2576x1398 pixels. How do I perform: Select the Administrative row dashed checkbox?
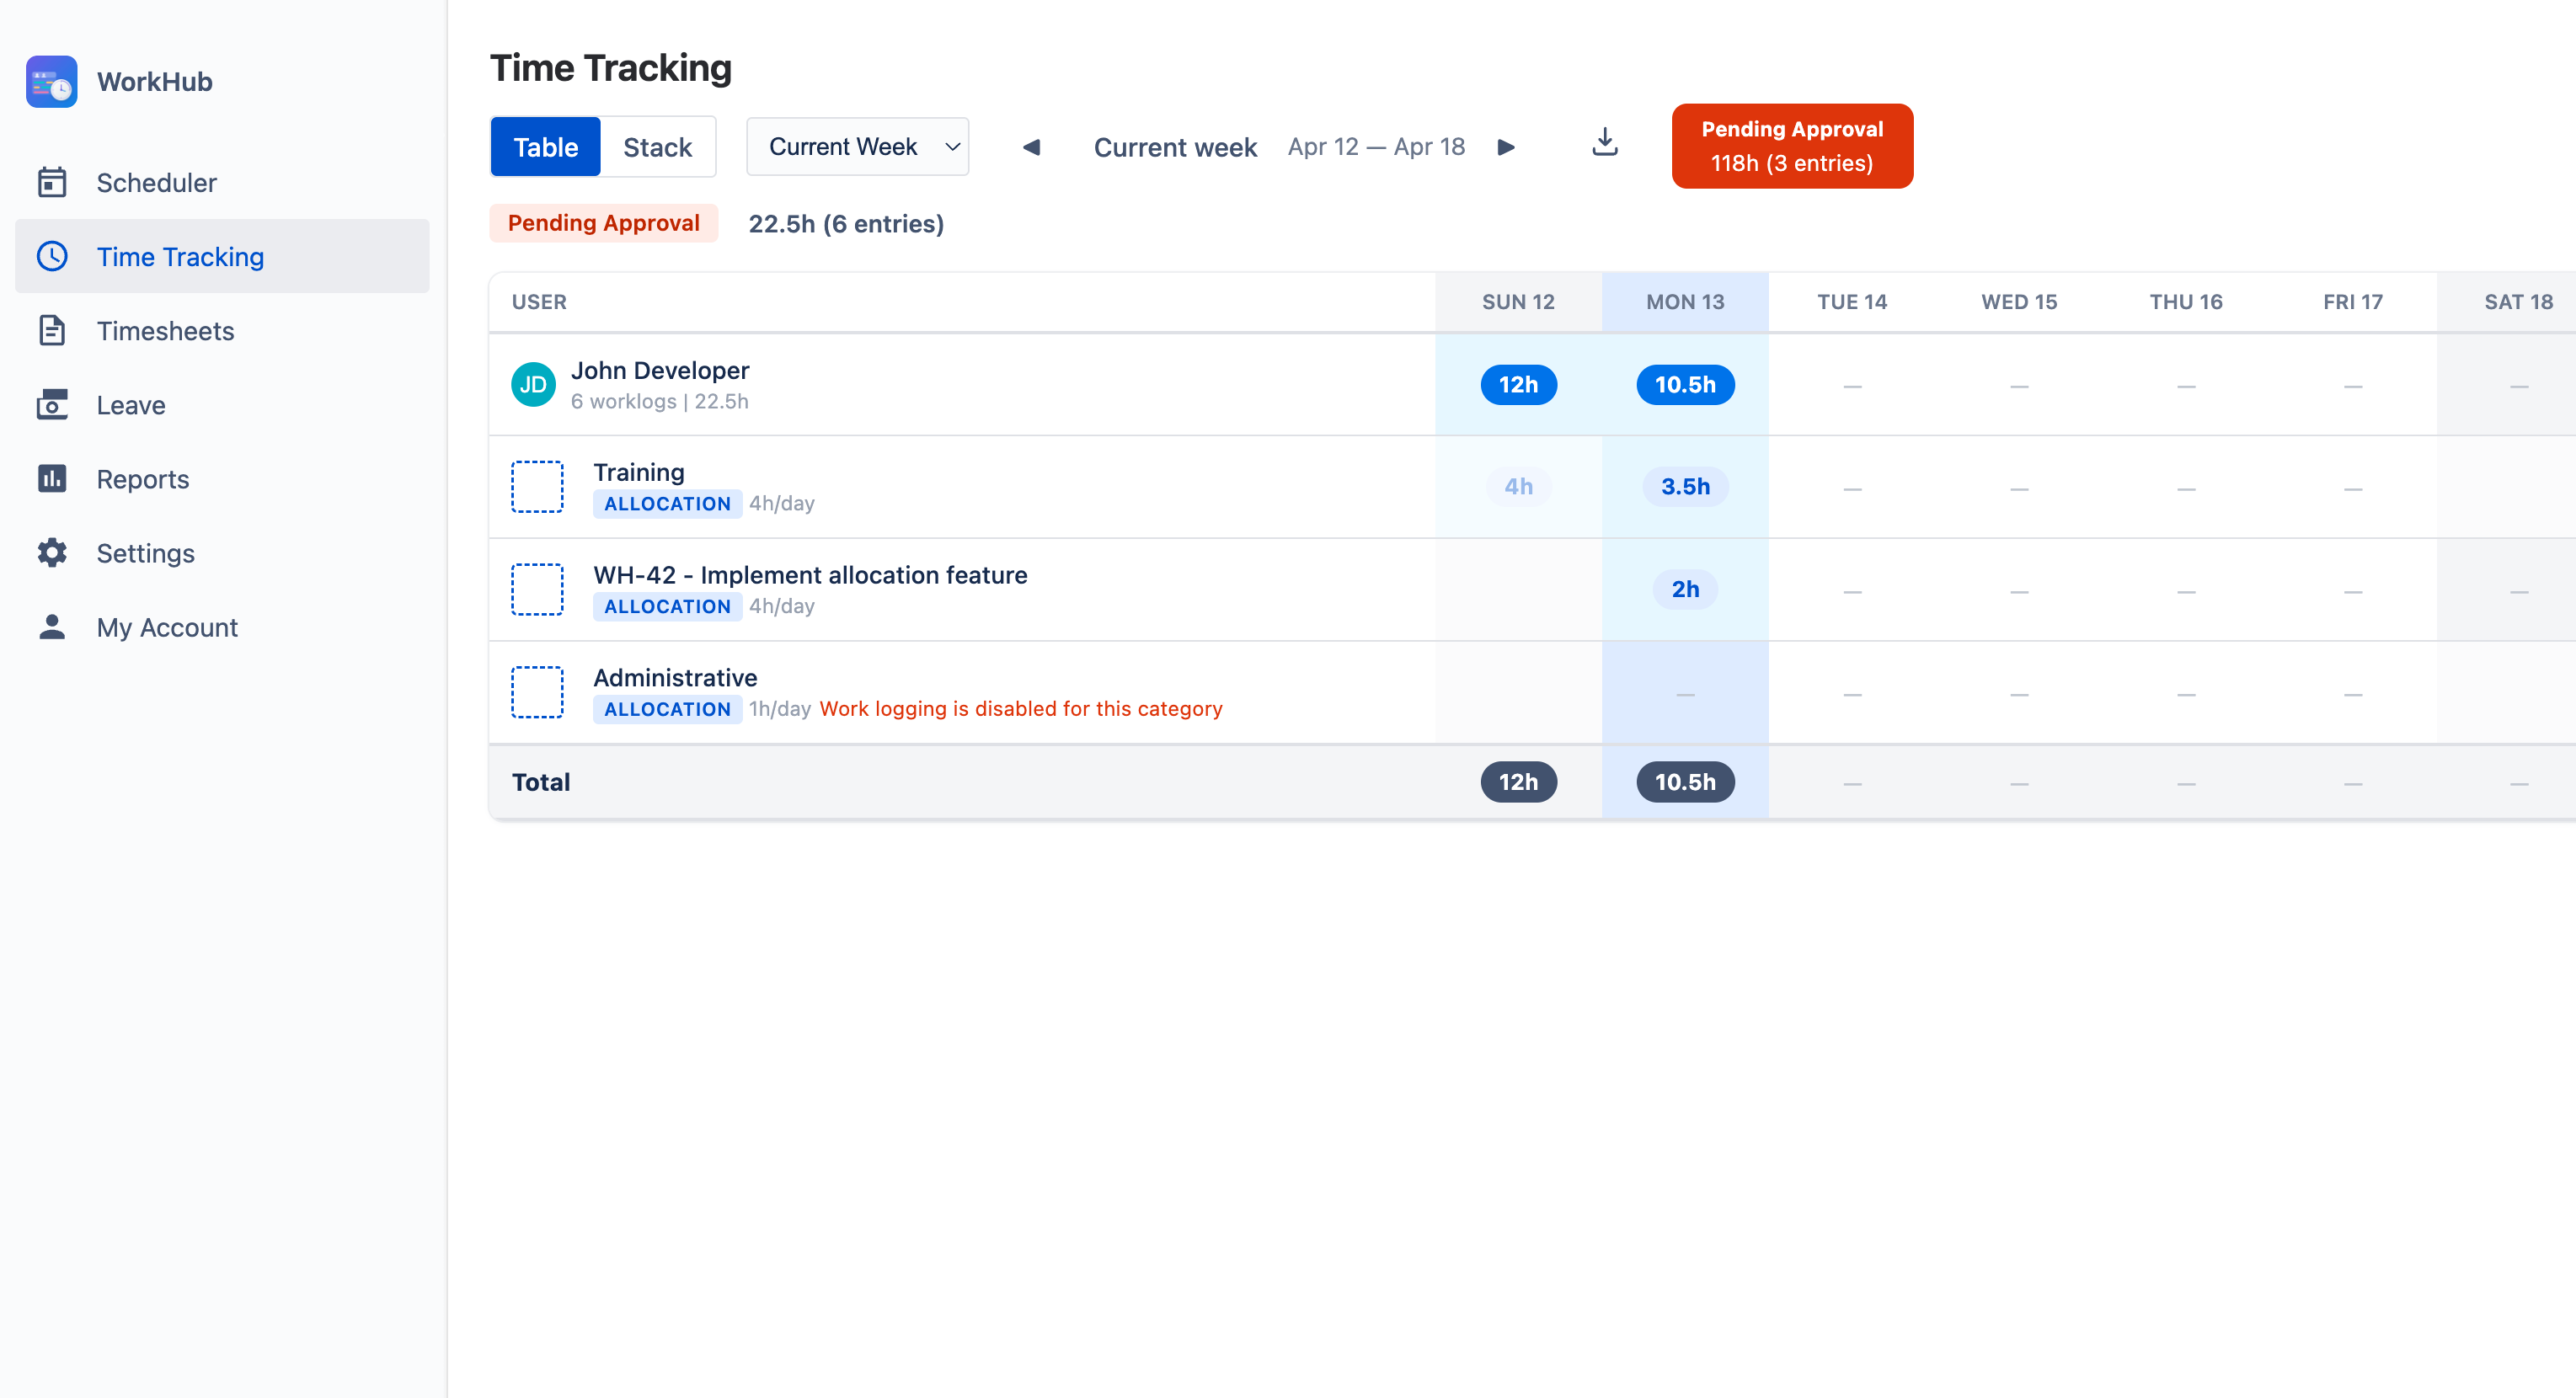click(537, 692)
